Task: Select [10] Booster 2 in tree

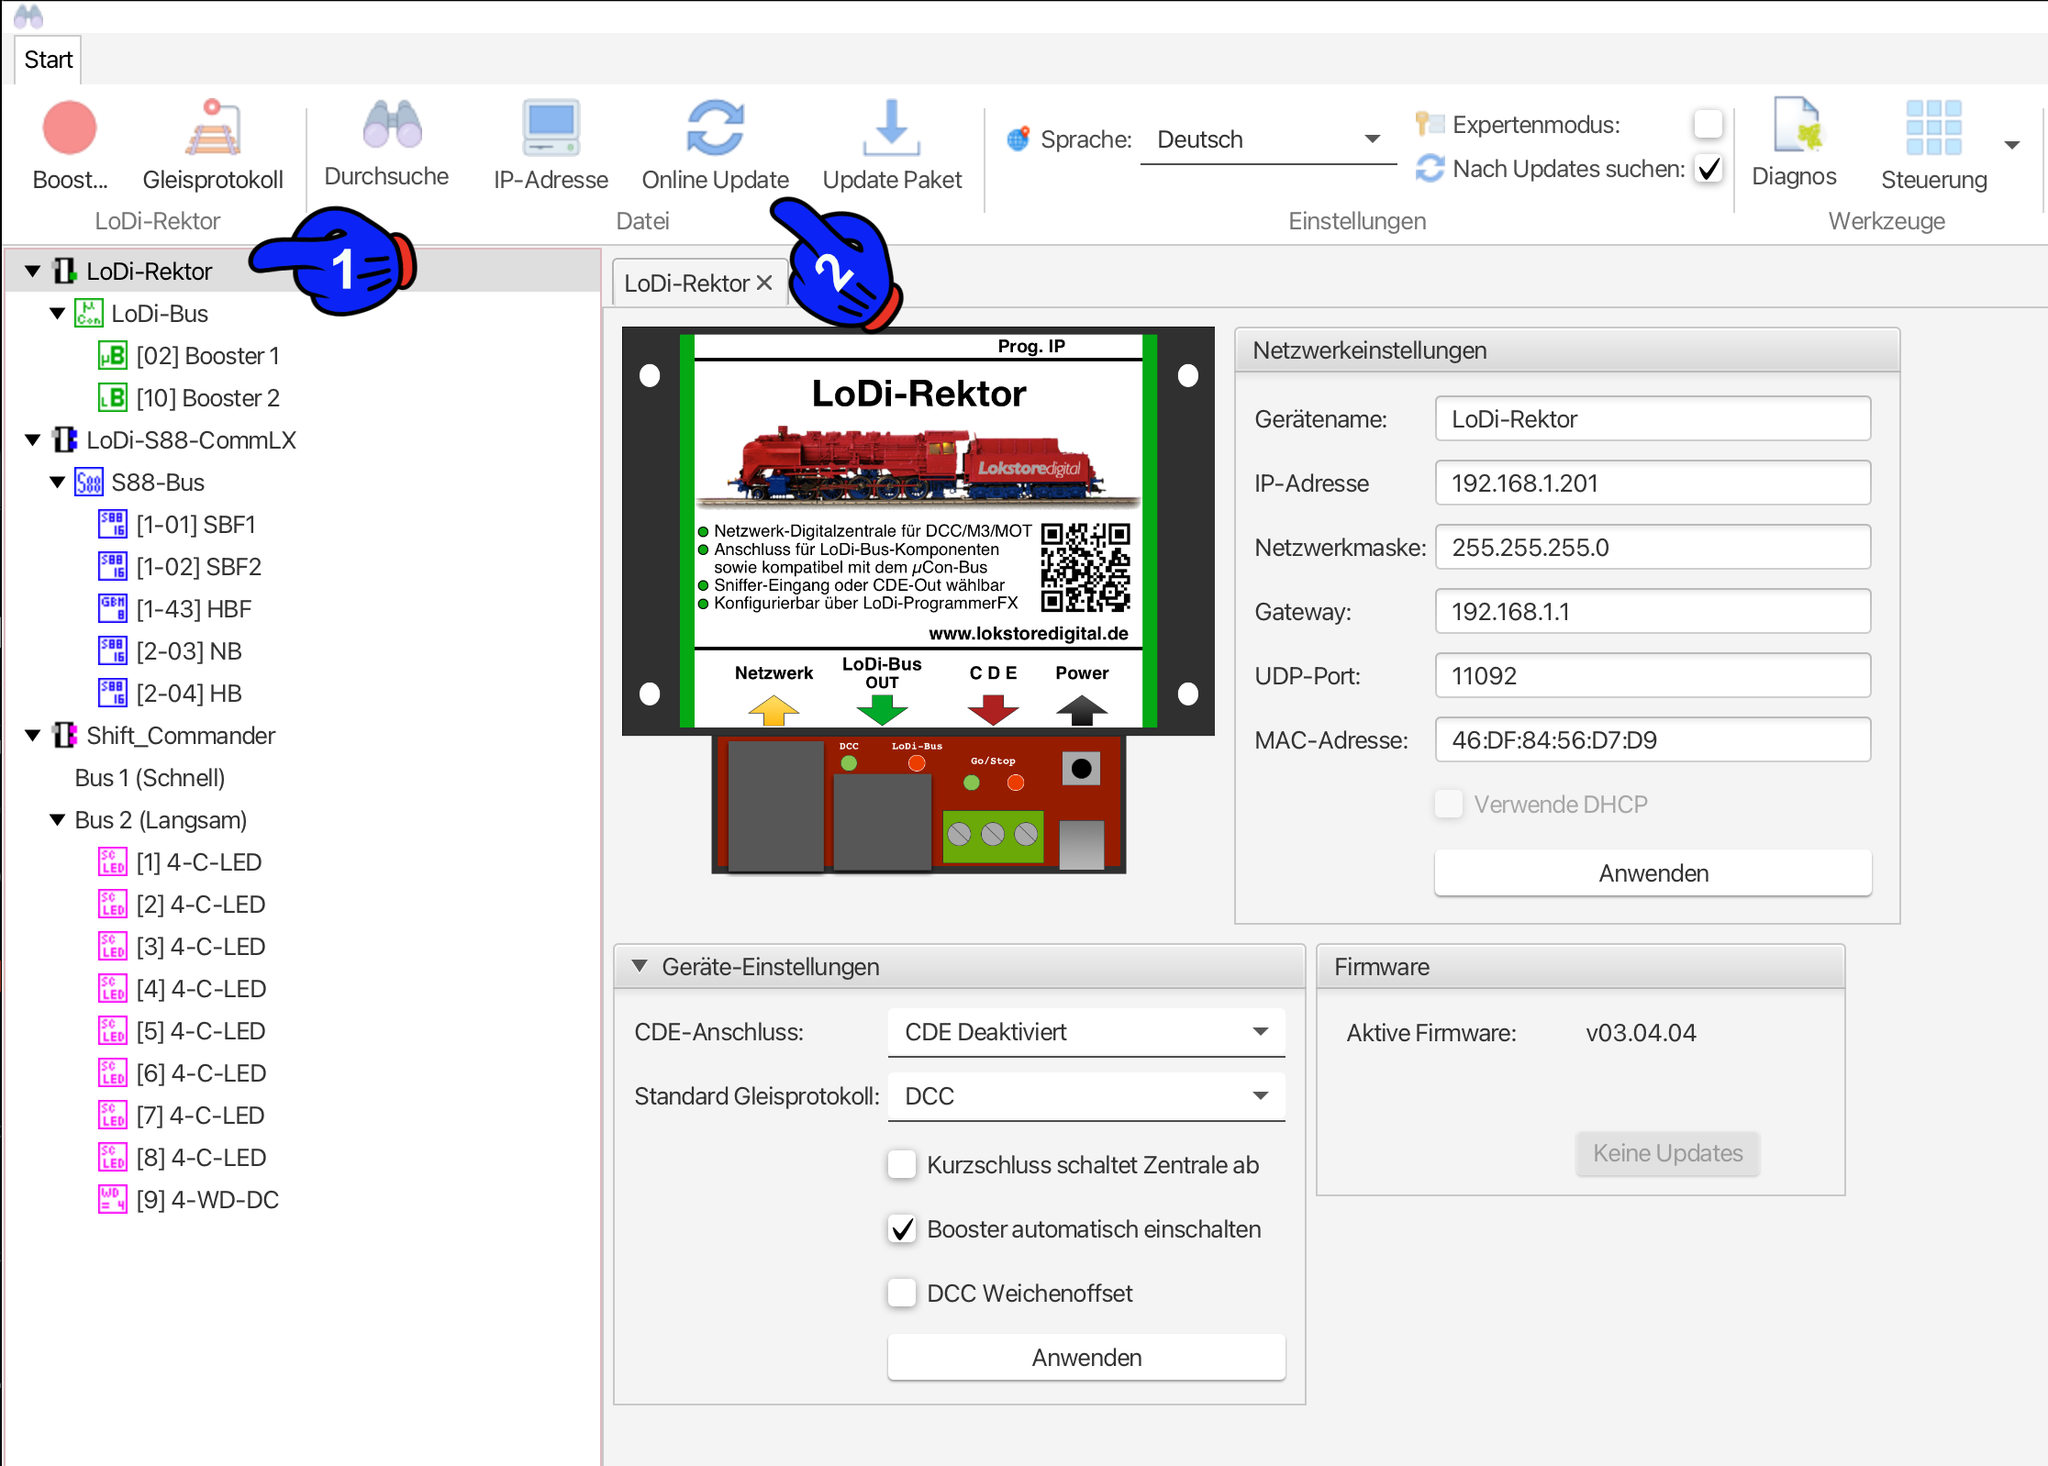Action: pos(207,398)
